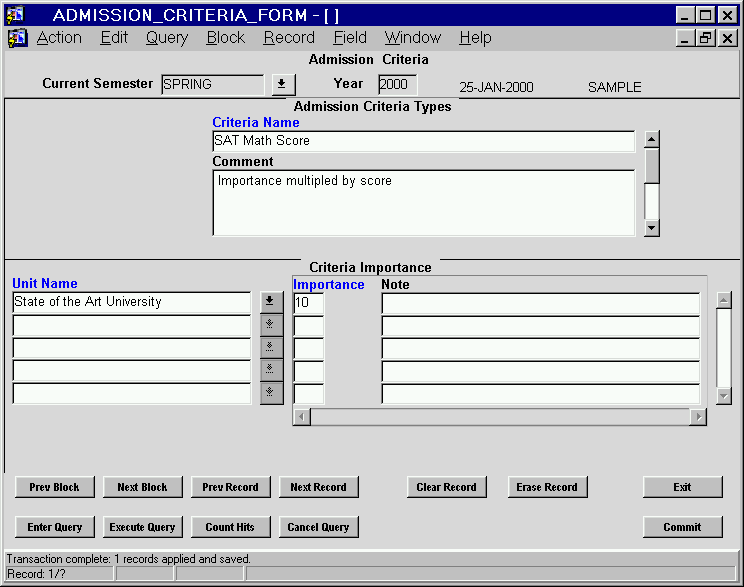Screen dimensions: 744x587
Task: Run the search with Execute Query
Action: click(x=142, y=527)
